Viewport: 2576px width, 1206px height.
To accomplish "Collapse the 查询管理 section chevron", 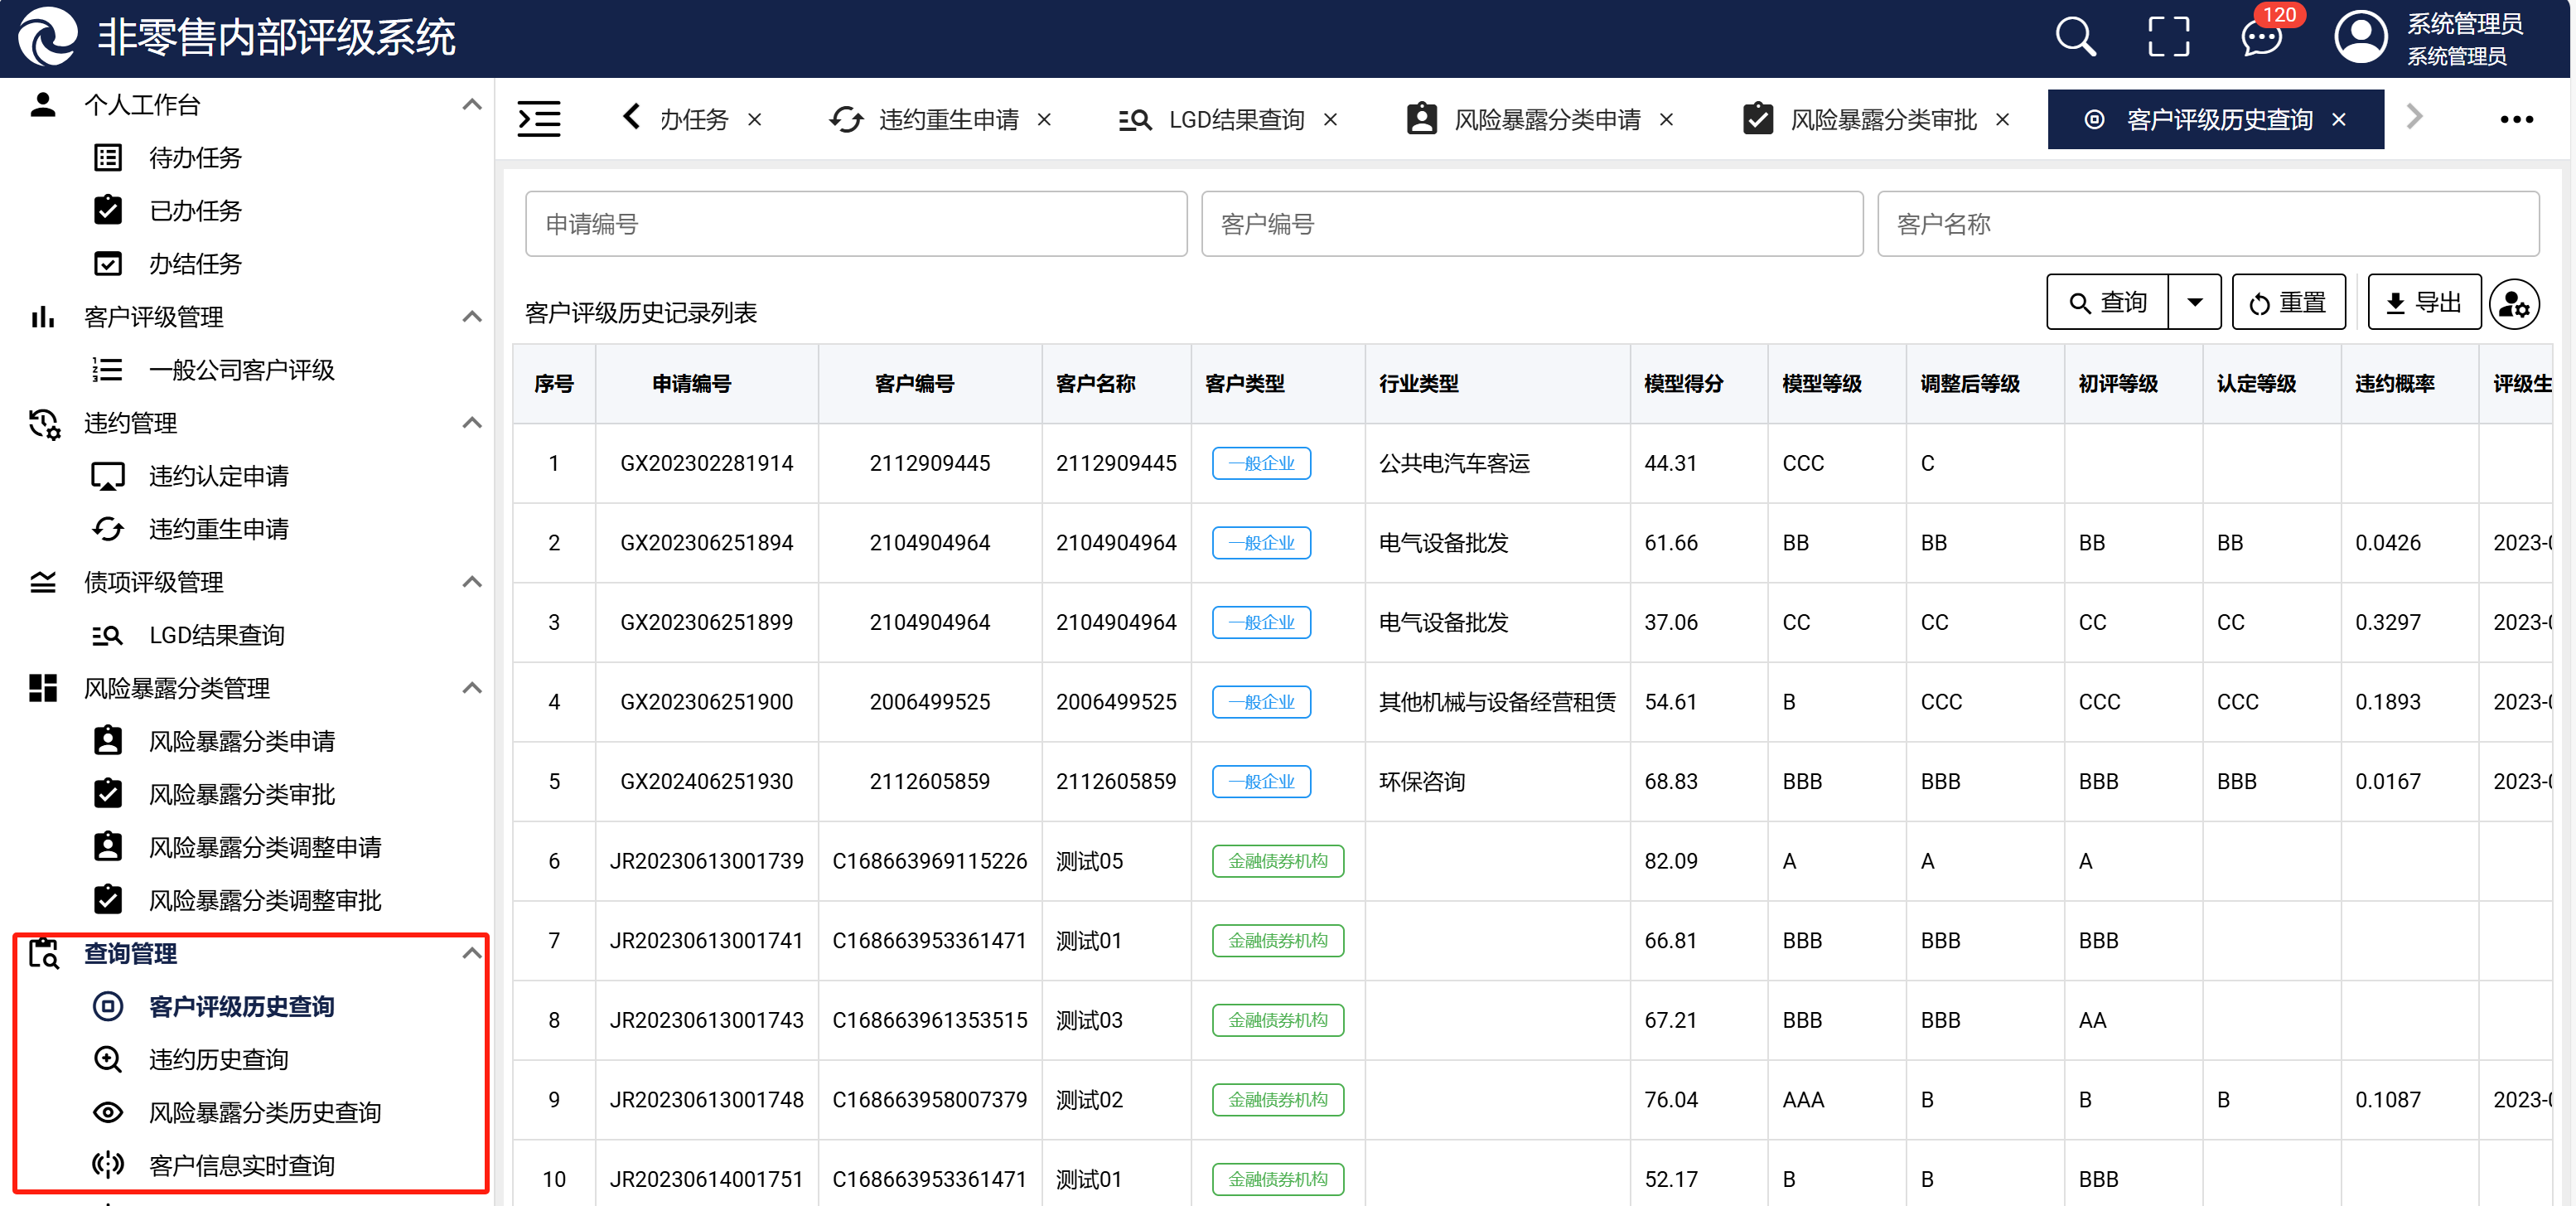I will tap(472, 953).
